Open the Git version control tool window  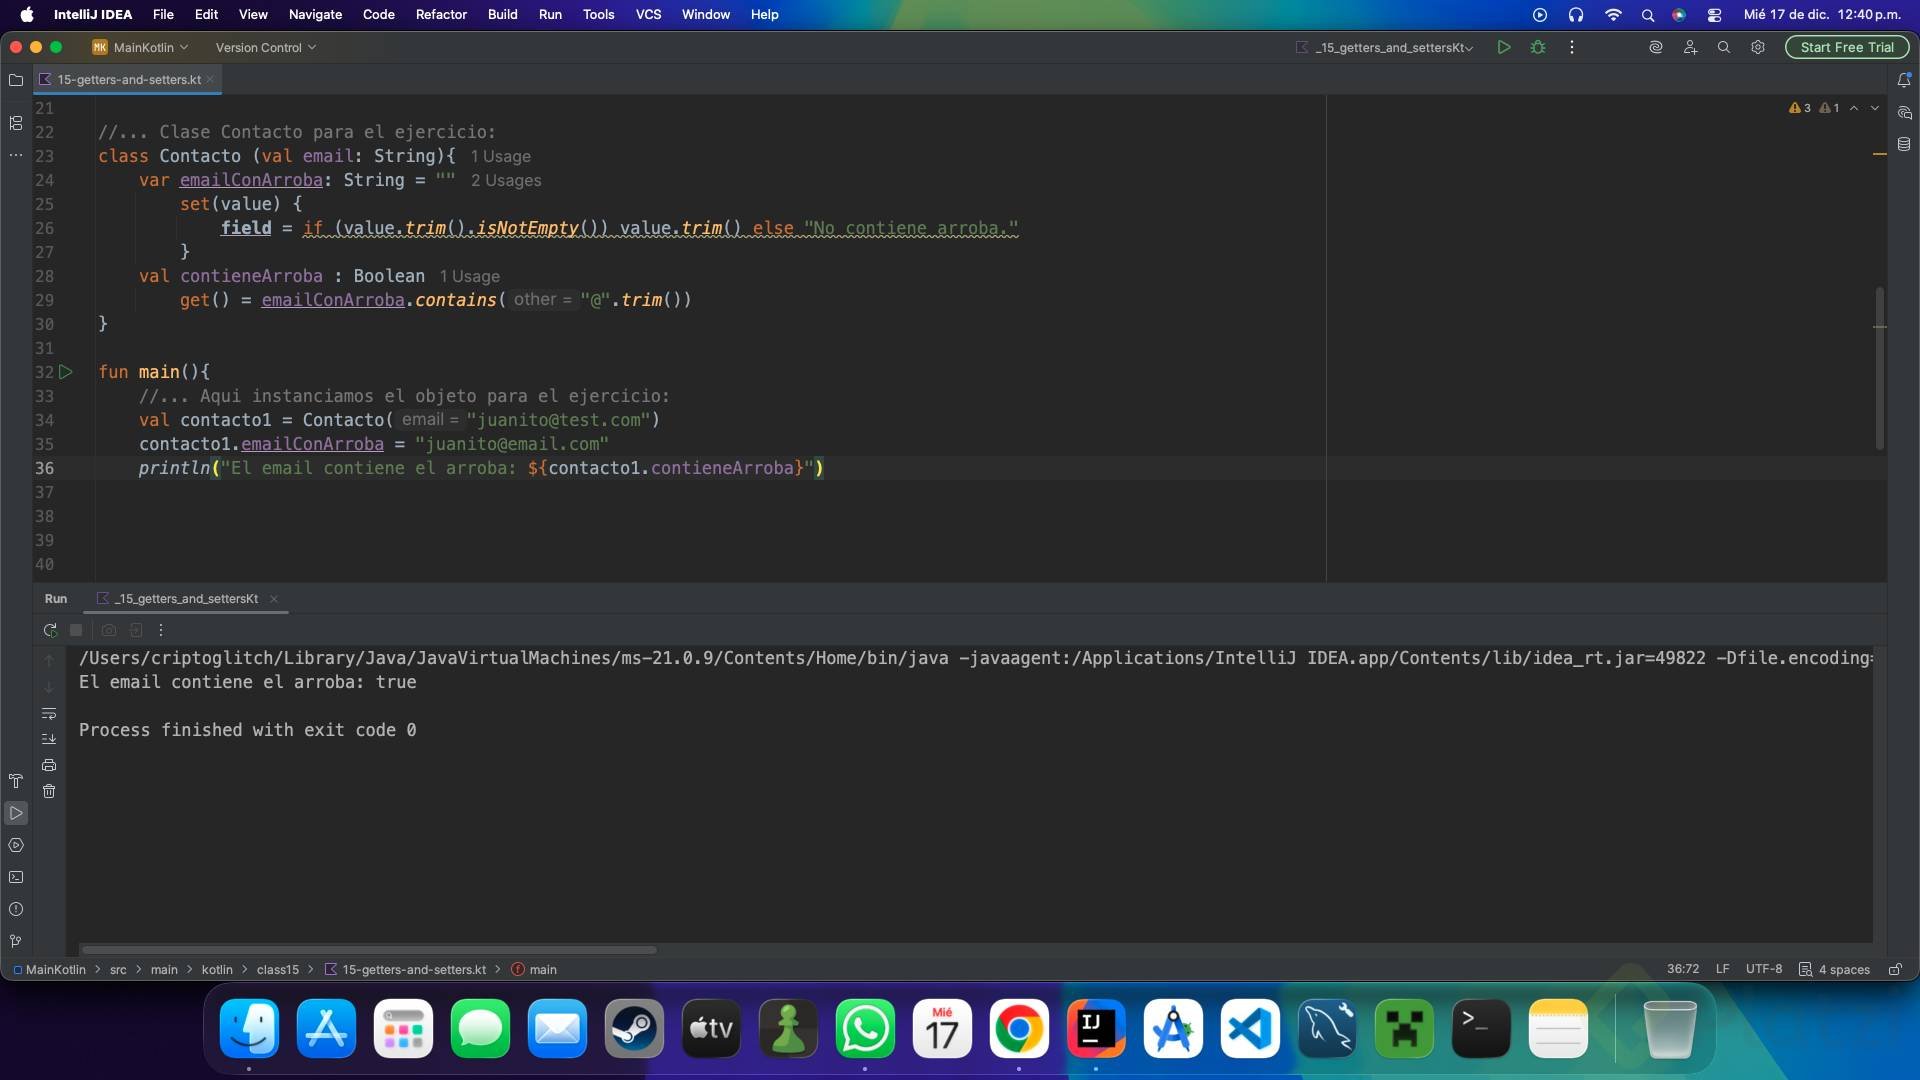point(16,941)
